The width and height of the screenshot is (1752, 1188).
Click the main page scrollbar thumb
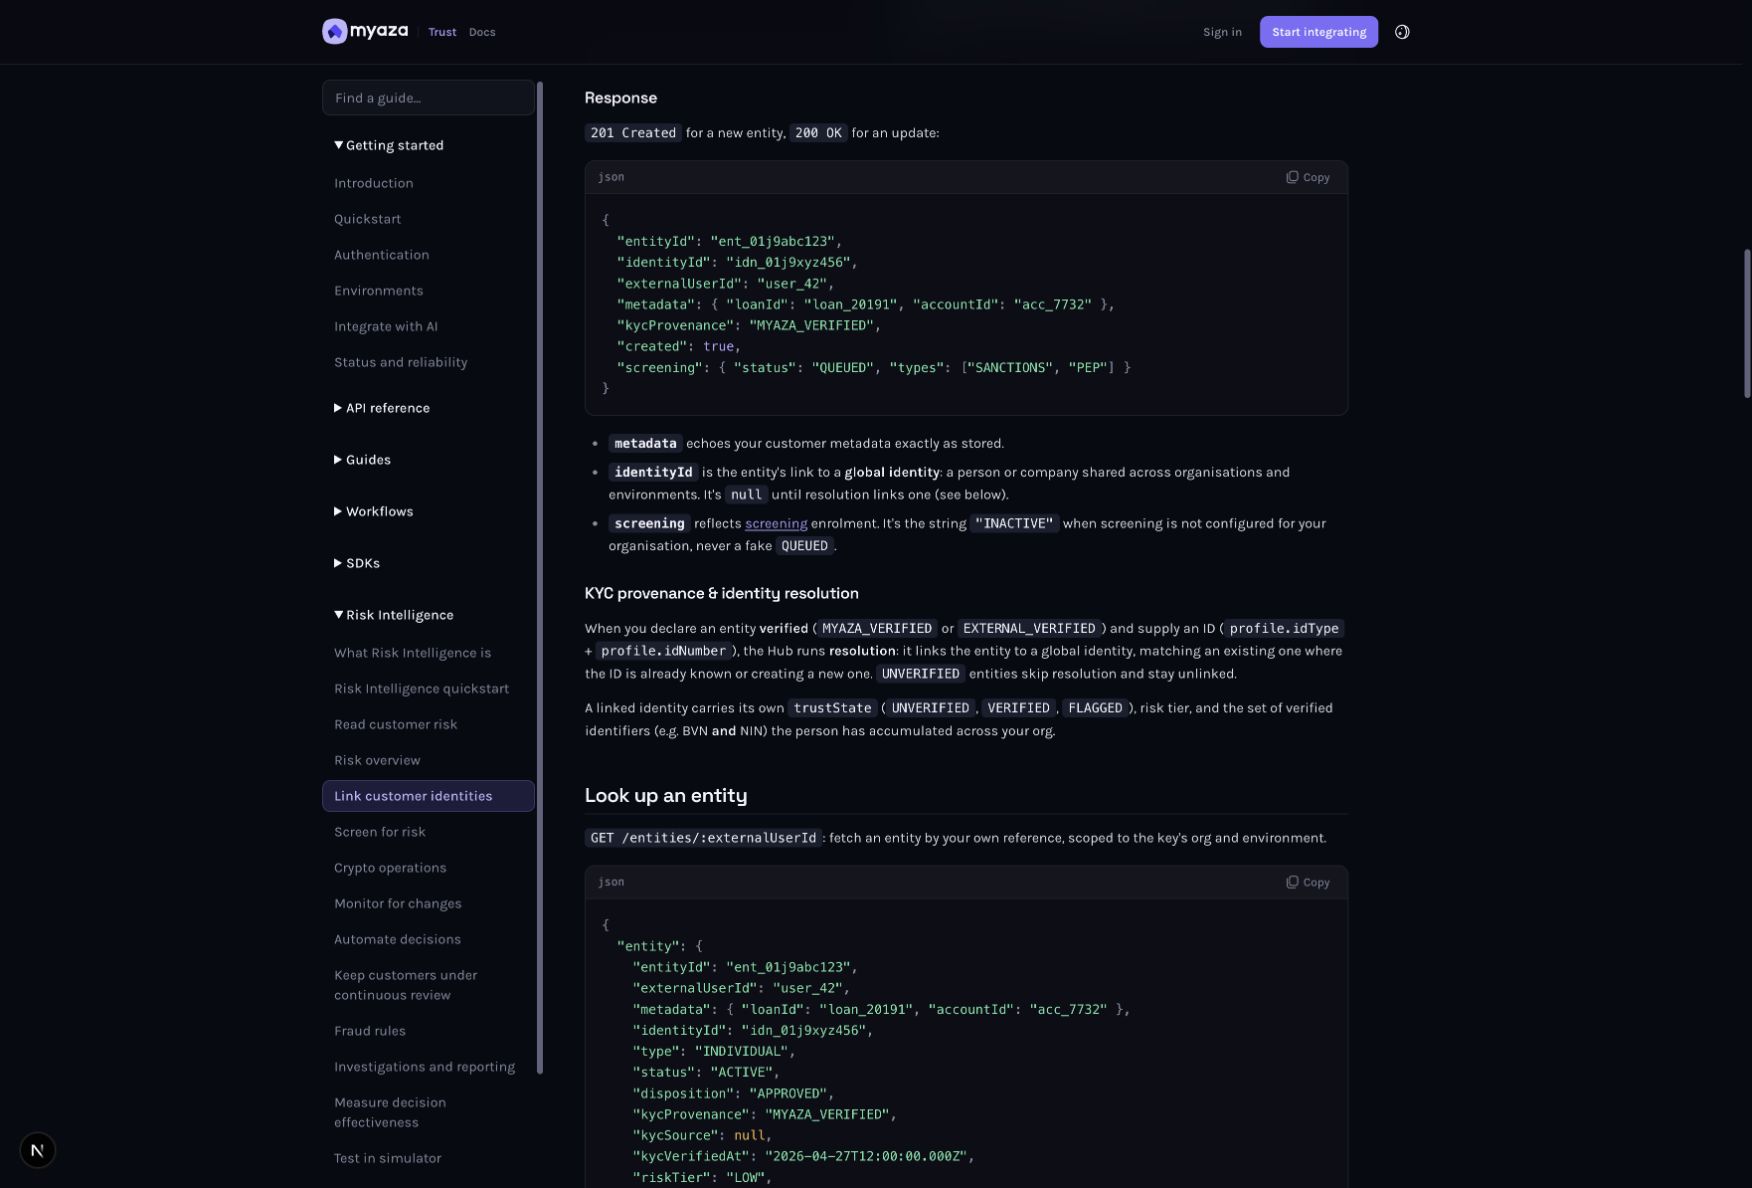[1747, 323]
